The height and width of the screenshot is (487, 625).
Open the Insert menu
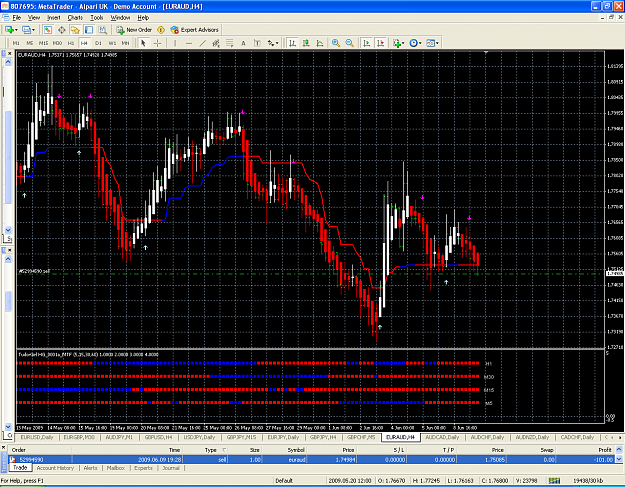point(53,18)
